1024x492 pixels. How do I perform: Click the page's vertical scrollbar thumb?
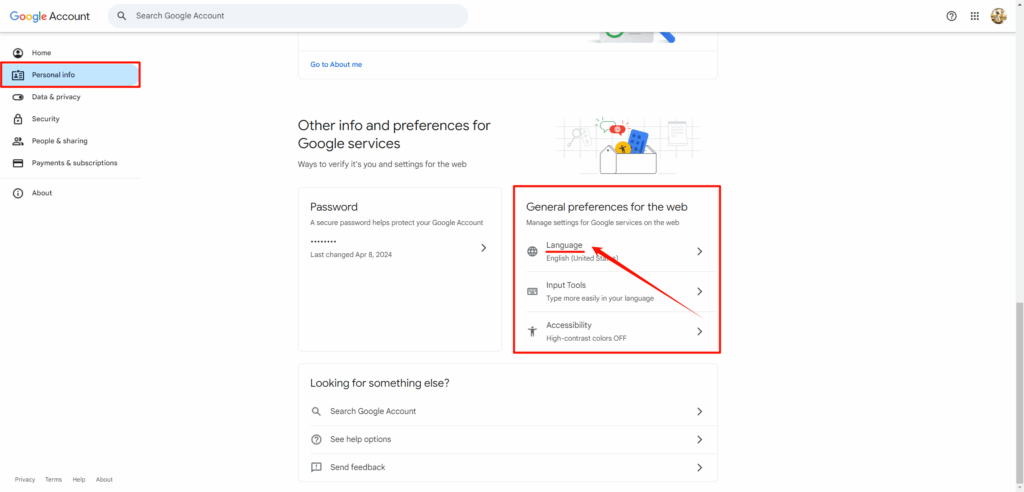[1020, 395]
